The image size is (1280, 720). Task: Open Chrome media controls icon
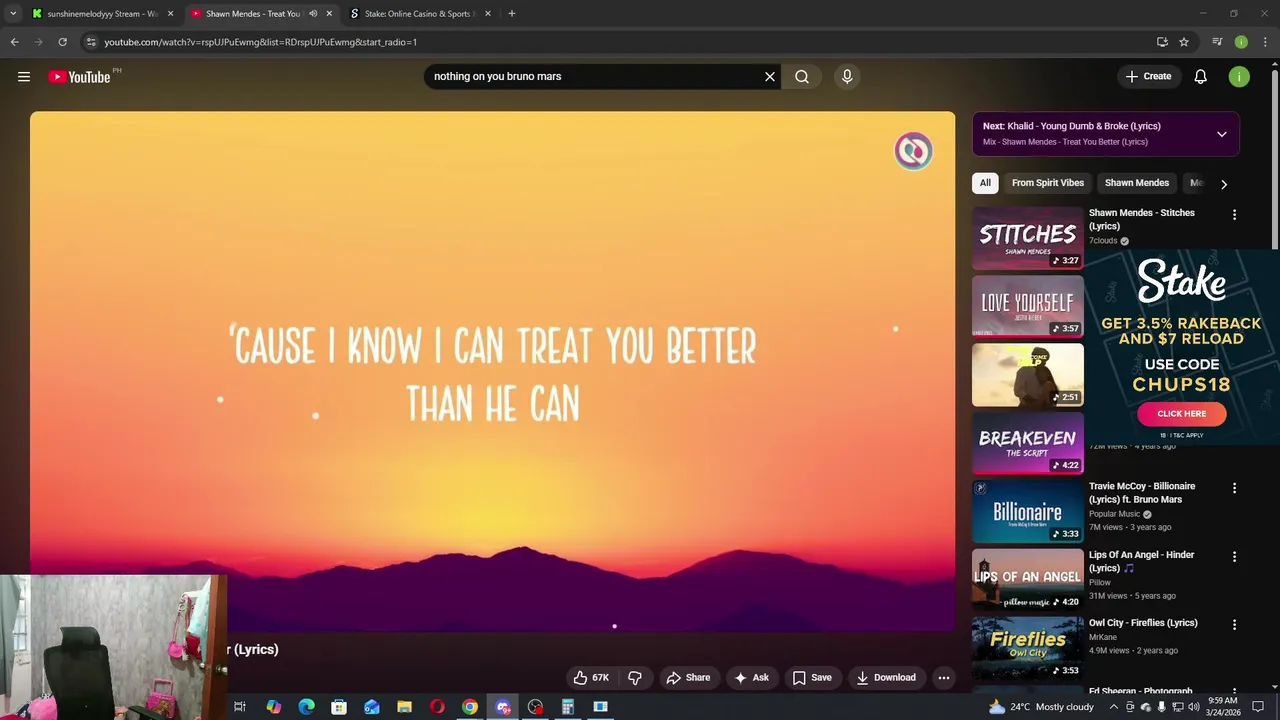[1217, 42]
